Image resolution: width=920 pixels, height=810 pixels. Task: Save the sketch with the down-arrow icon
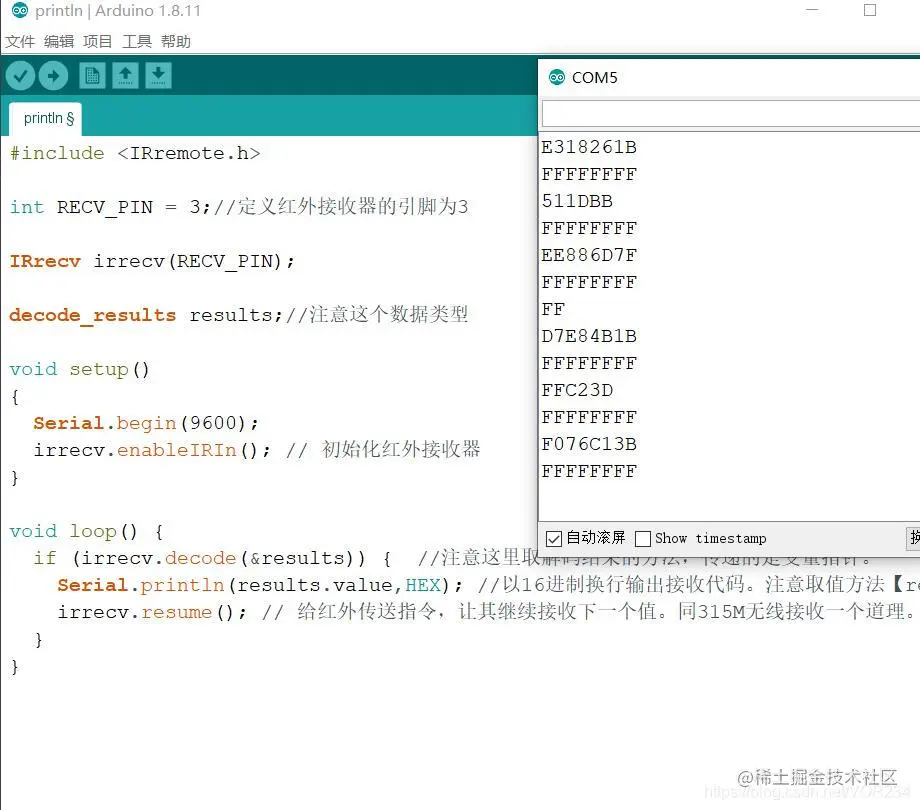(x=158, y=76)
